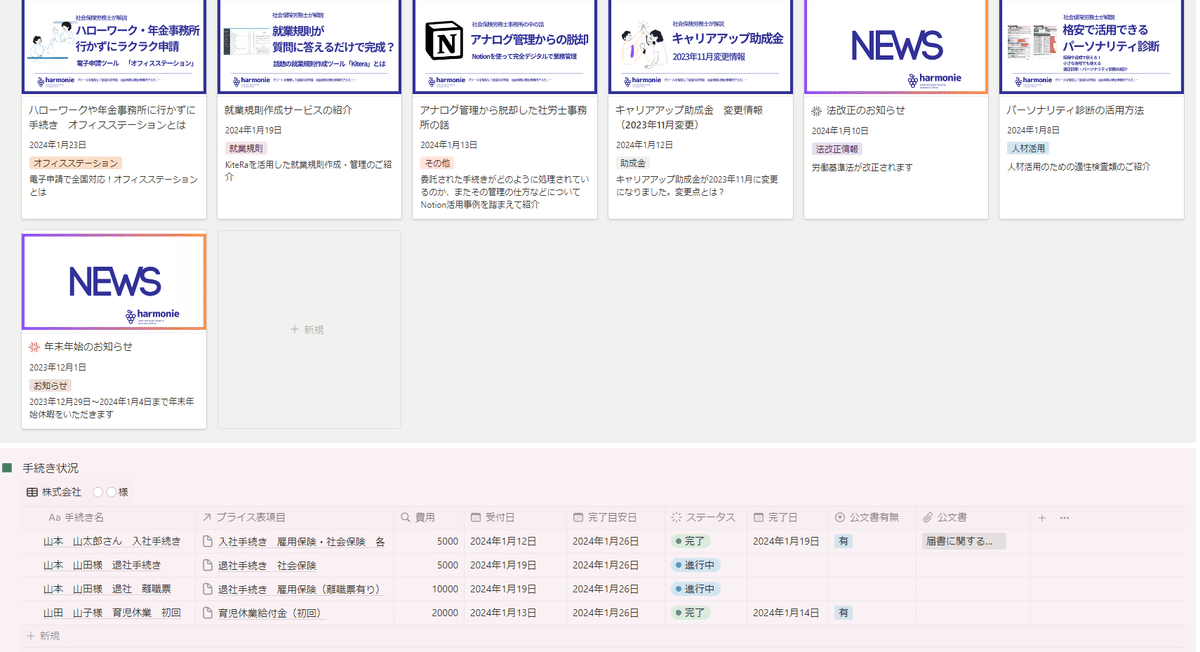
Task: Open the キャリアアップ助成金 gallery card
Action: (700, 110)
